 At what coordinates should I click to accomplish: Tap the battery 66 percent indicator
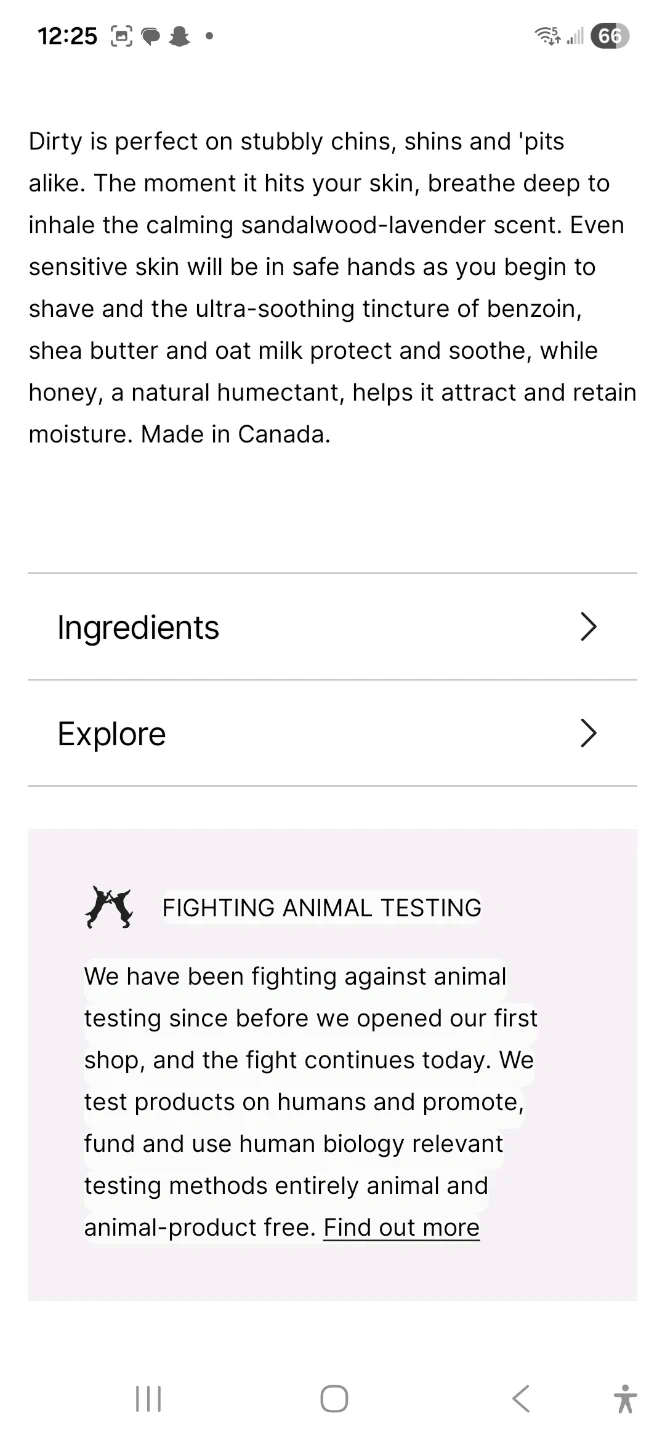point(609,37)
